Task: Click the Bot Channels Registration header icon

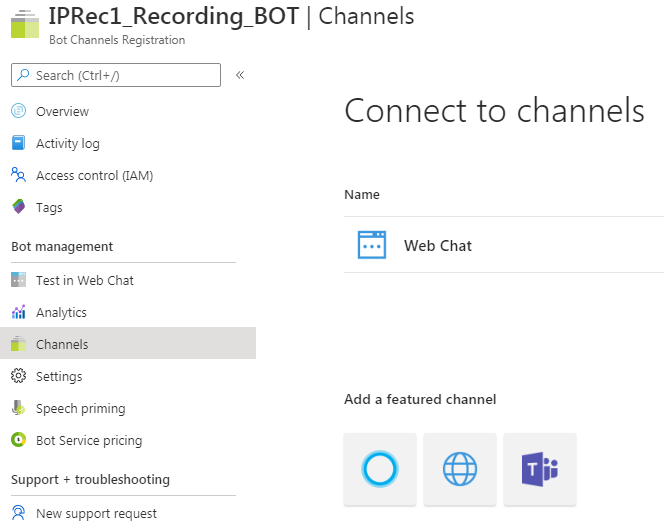Action: [x=25, y=24]
